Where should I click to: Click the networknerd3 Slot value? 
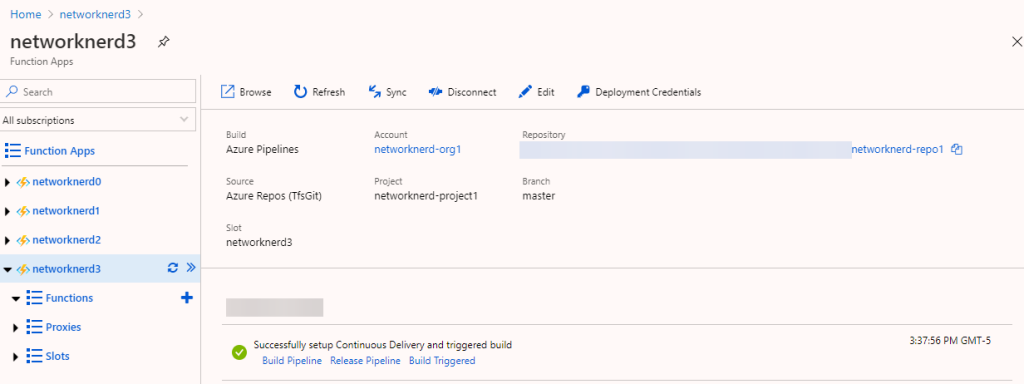click(x=259, y=242)
